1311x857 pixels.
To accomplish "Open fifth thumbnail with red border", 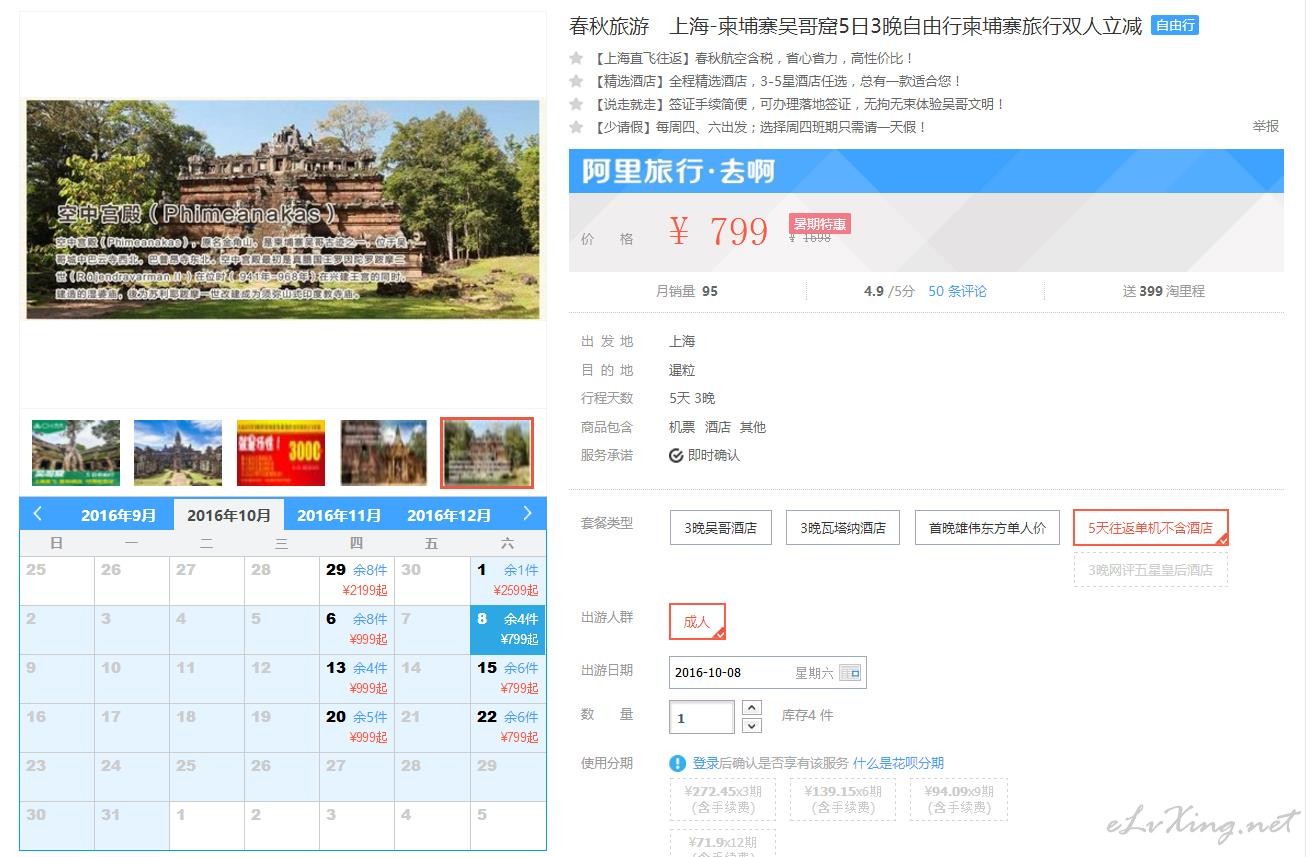I will pos(487,453).
